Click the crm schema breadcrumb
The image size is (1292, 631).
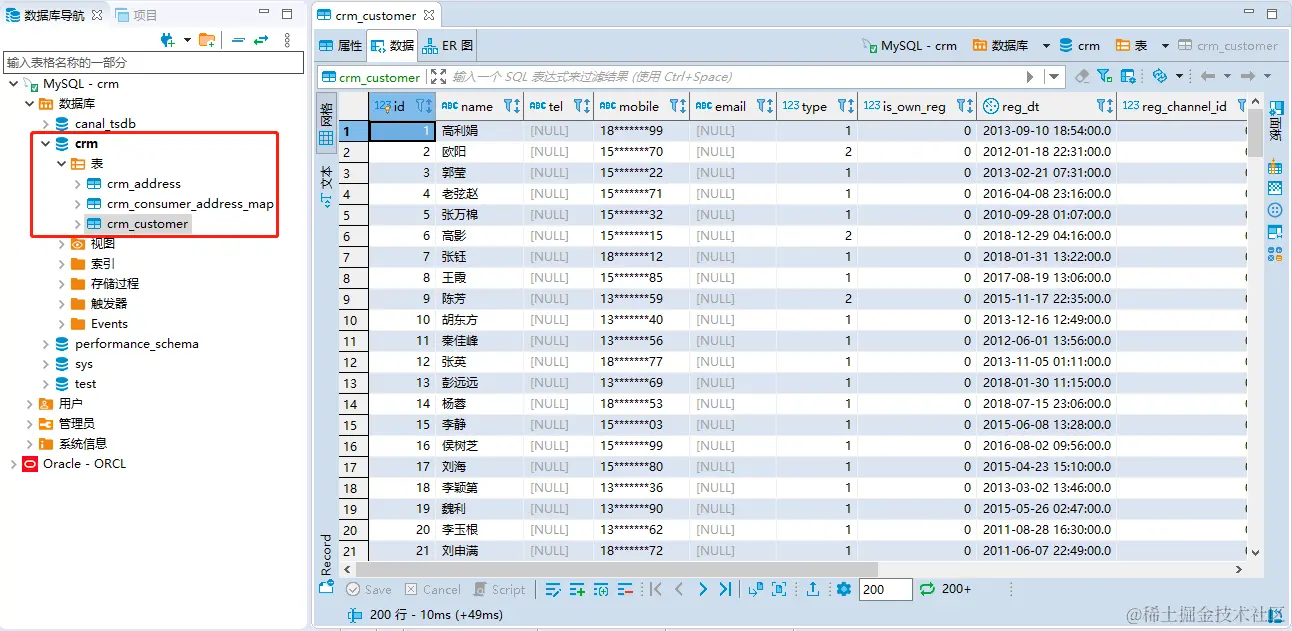click(x=1079, y=46)
